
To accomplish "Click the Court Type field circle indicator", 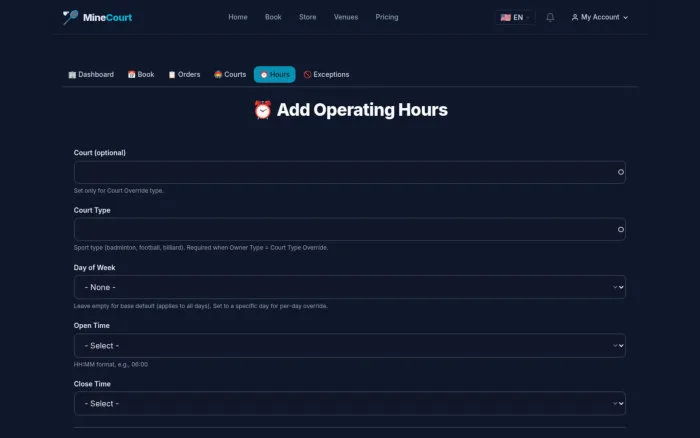I will (x=621, y=229).
